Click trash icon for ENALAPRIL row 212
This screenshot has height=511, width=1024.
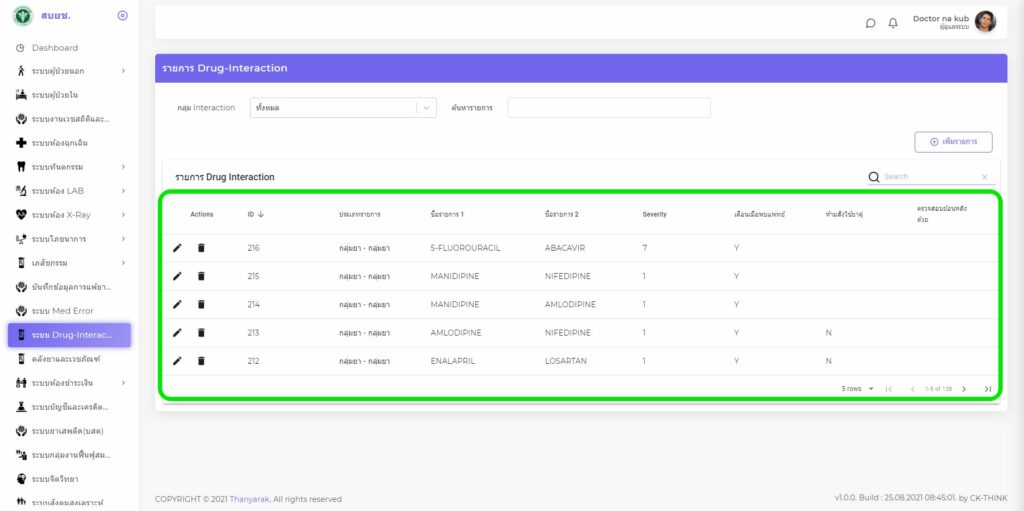click(x=200, y=361)
